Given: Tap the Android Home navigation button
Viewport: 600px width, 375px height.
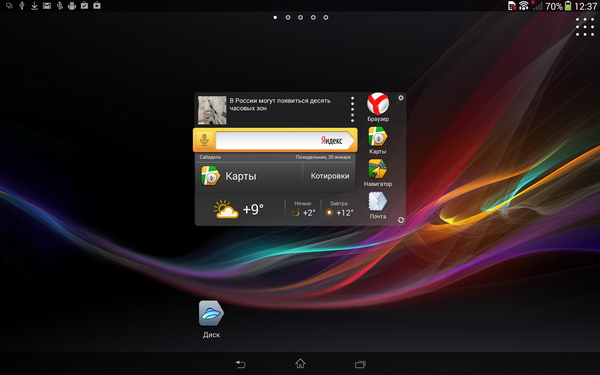Looking at the screenshot, I should [300, 364].
